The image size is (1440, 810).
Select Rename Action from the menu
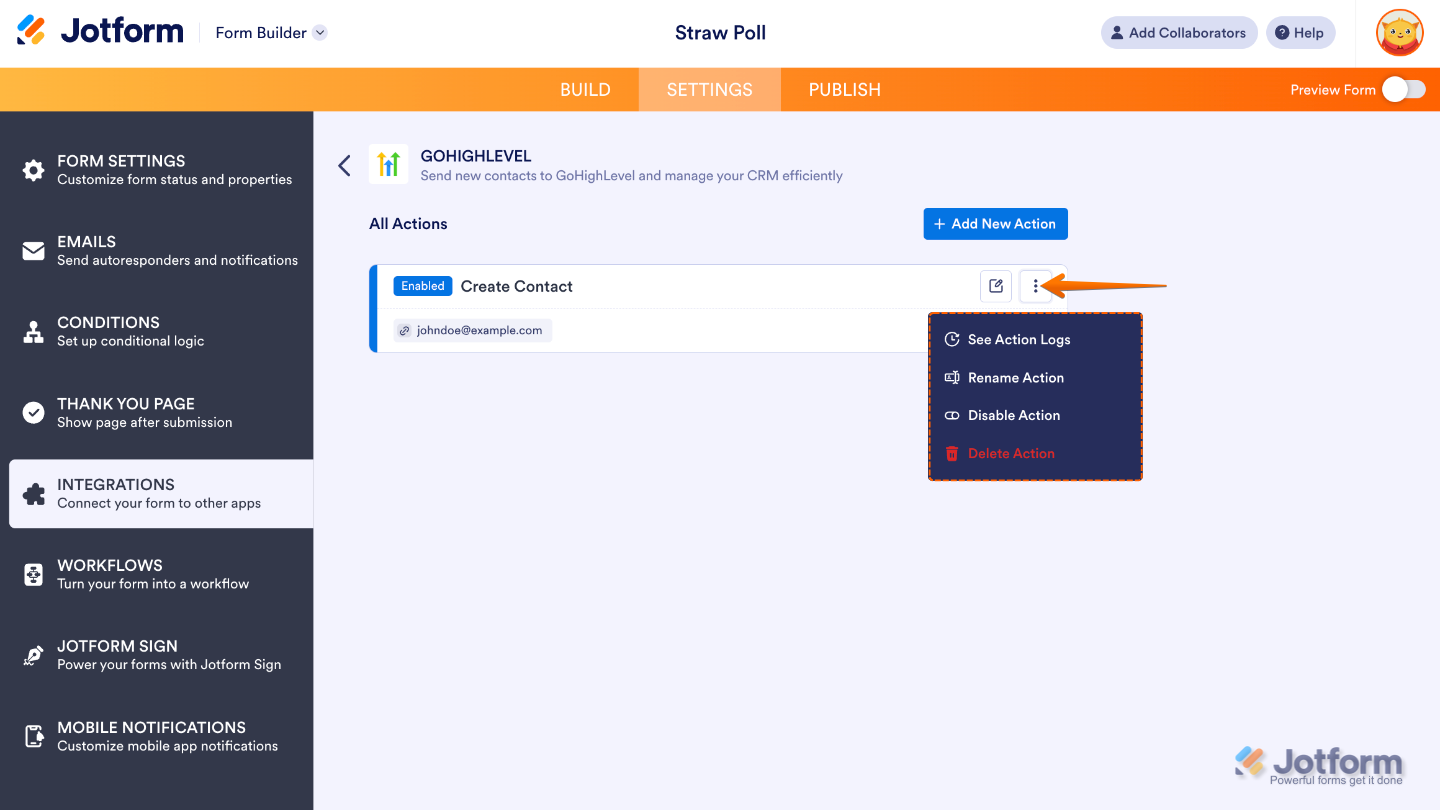[1016, 377]
